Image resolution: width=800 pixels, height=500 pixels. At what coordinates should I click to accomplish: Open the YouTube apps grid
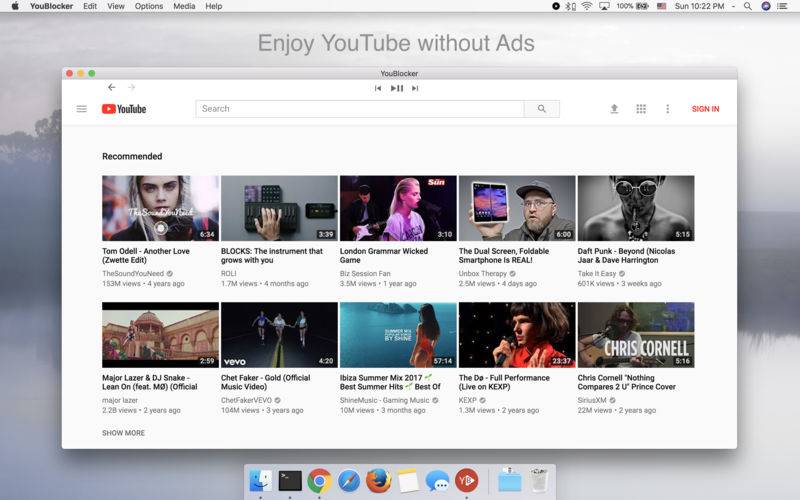click(641, 109)
